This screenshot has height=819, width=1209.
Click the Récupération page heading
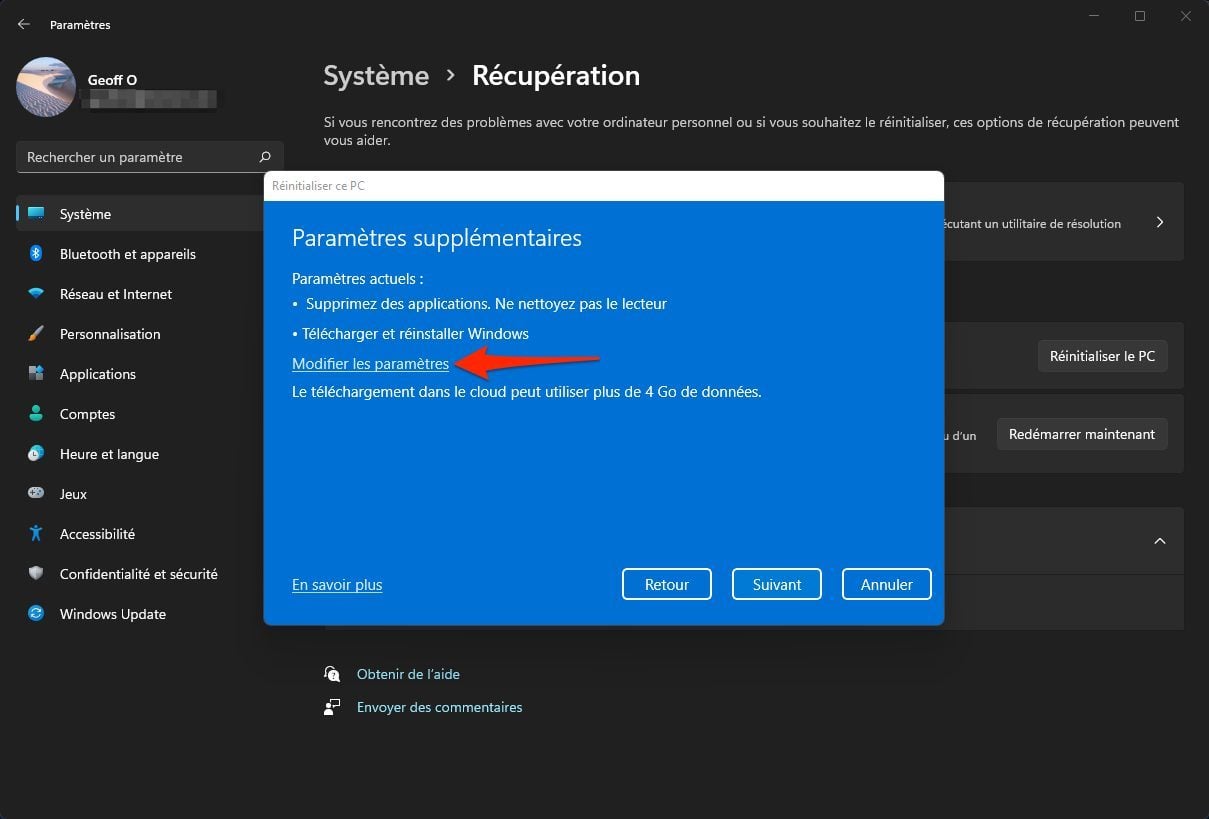click(556, 76)
